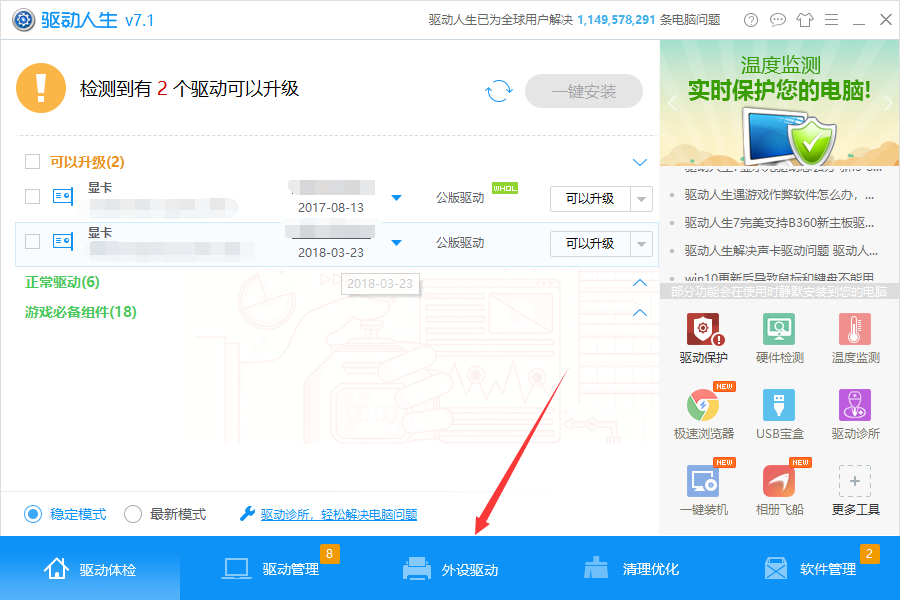Click the 一键安装 button
The width and height of the screenshot is (900, 600).
click(x=584, y=91)
